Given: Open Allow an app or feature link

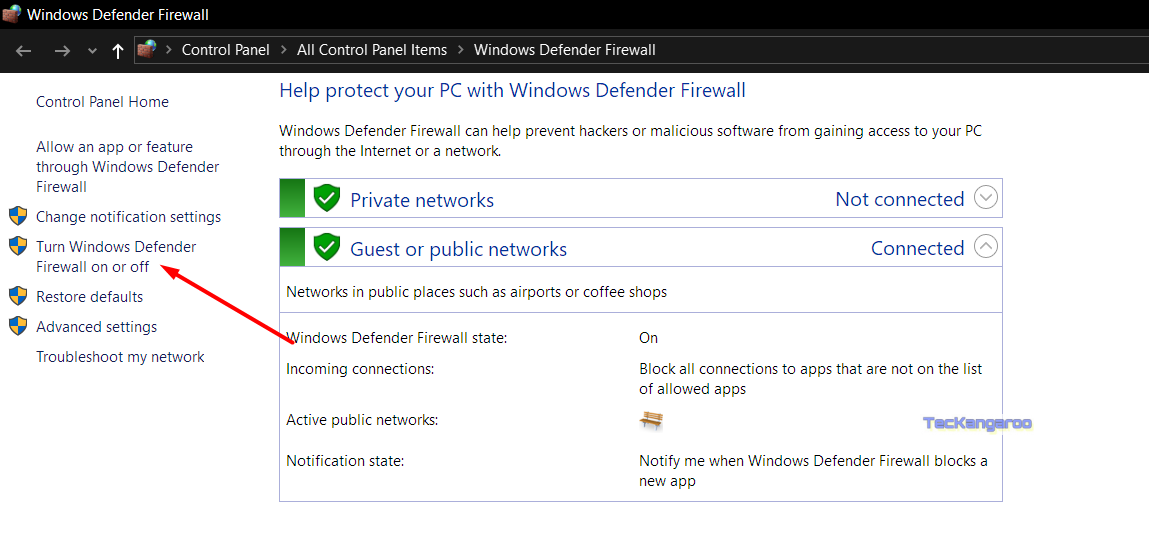Looking at the screenshot, I should point(128,167).
